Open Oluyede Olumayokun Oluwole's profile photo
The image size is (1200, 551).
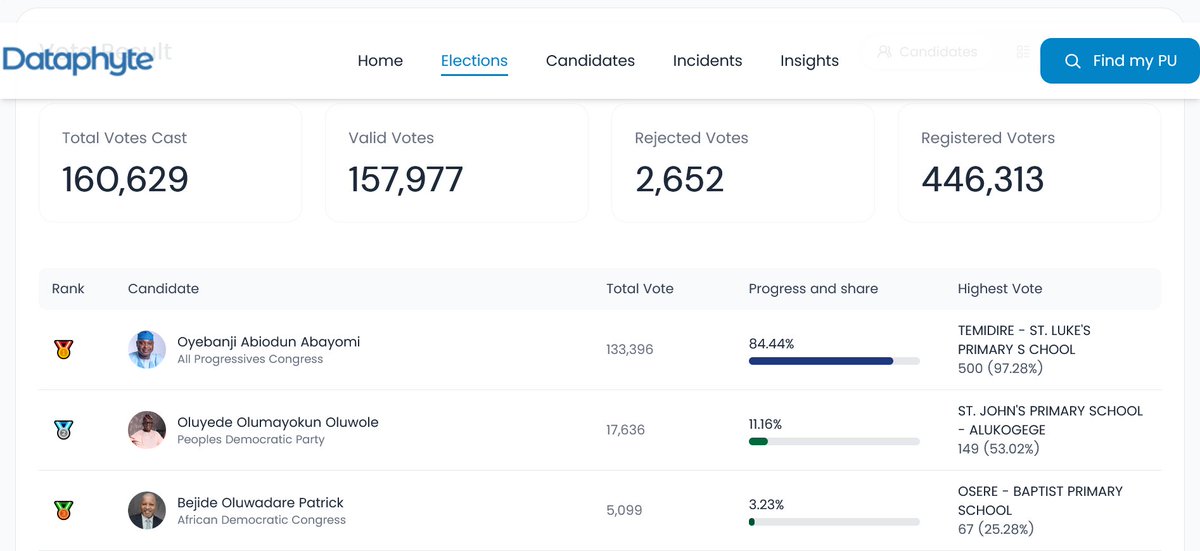(147, 430)
